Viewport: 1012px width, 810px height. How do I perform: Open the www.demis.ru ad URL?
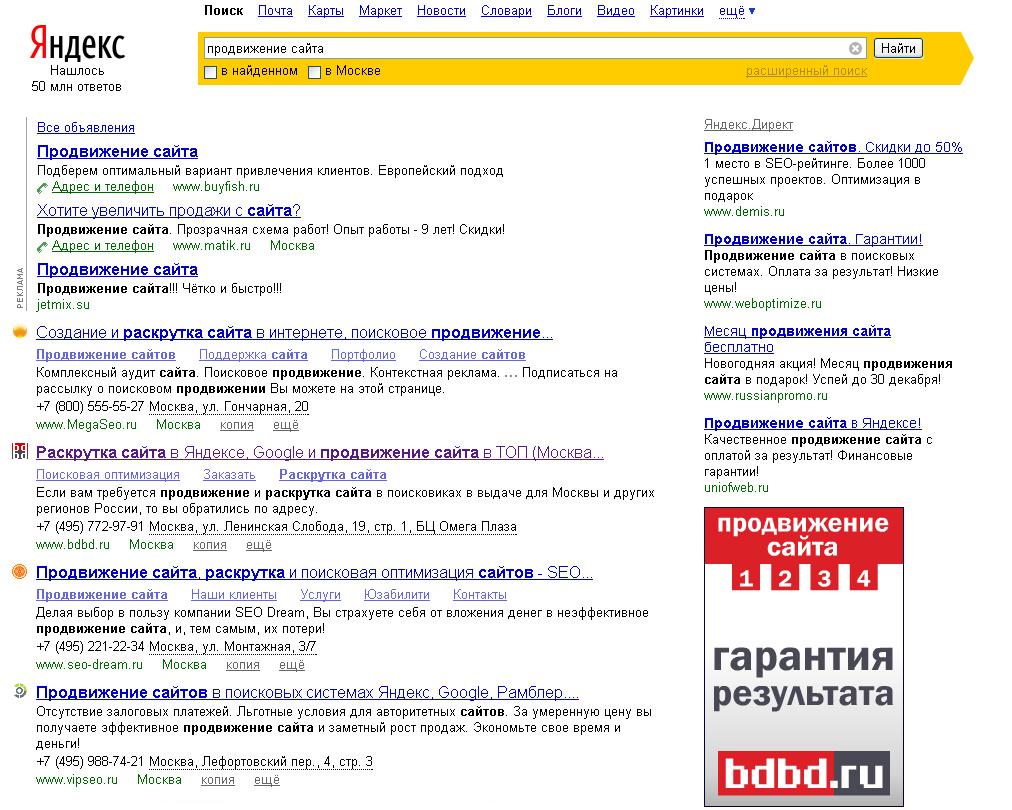tap(744, 212)
